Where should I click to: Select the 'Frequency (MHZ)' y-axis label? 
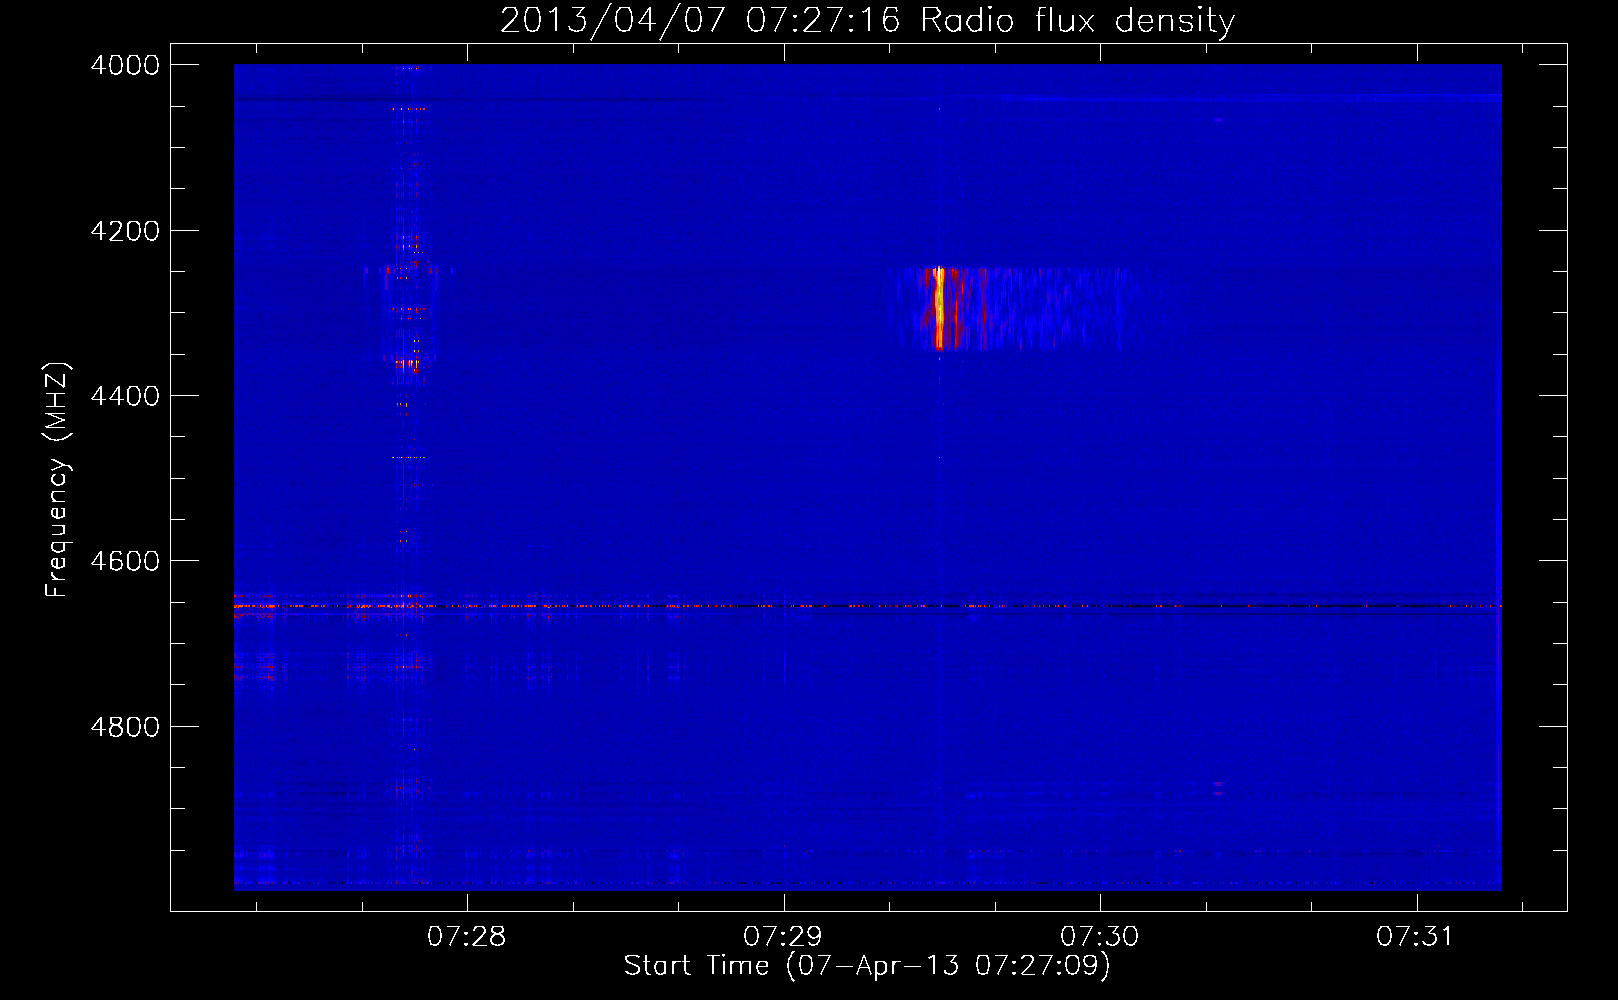click(57, 480)
